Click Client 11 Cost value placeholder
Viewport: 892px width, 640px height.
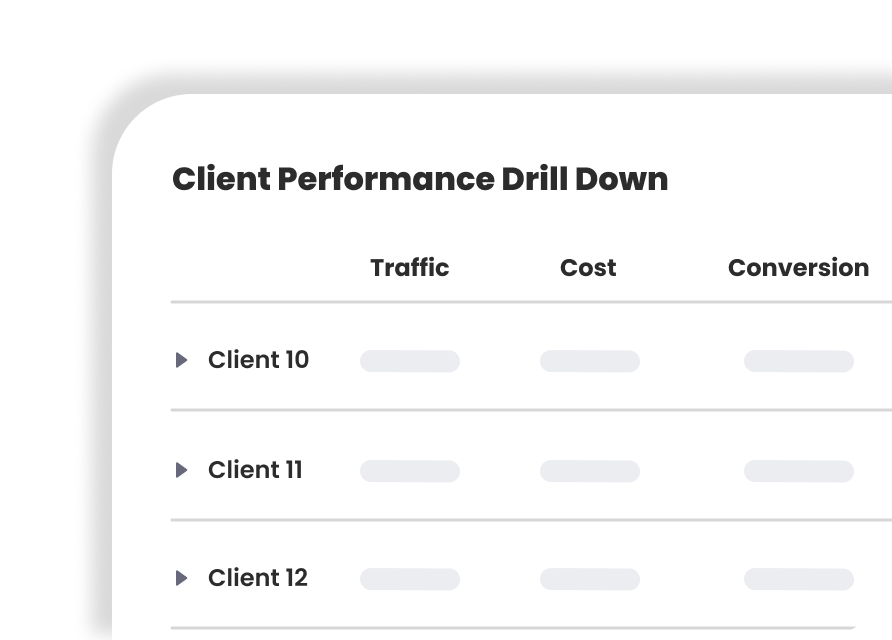589,471
